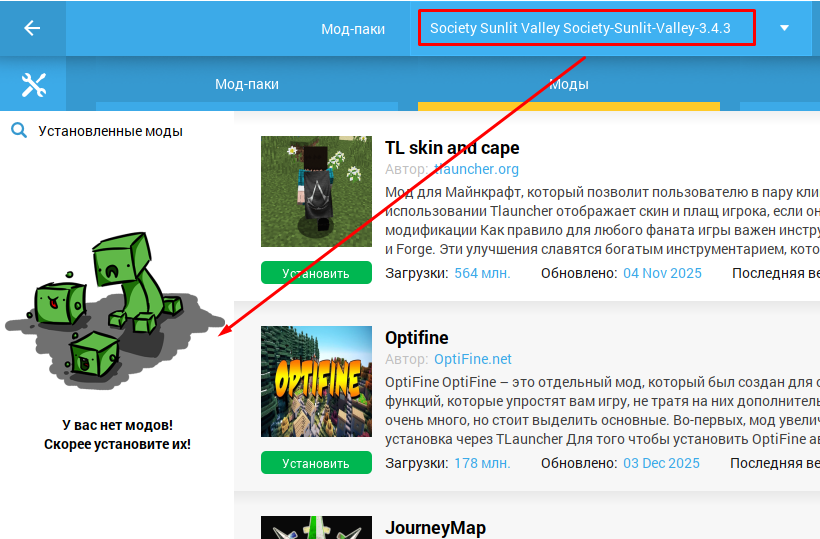Install the TL skin and cape mod
This screenshot has height=539, width=820.
(316, 273)
